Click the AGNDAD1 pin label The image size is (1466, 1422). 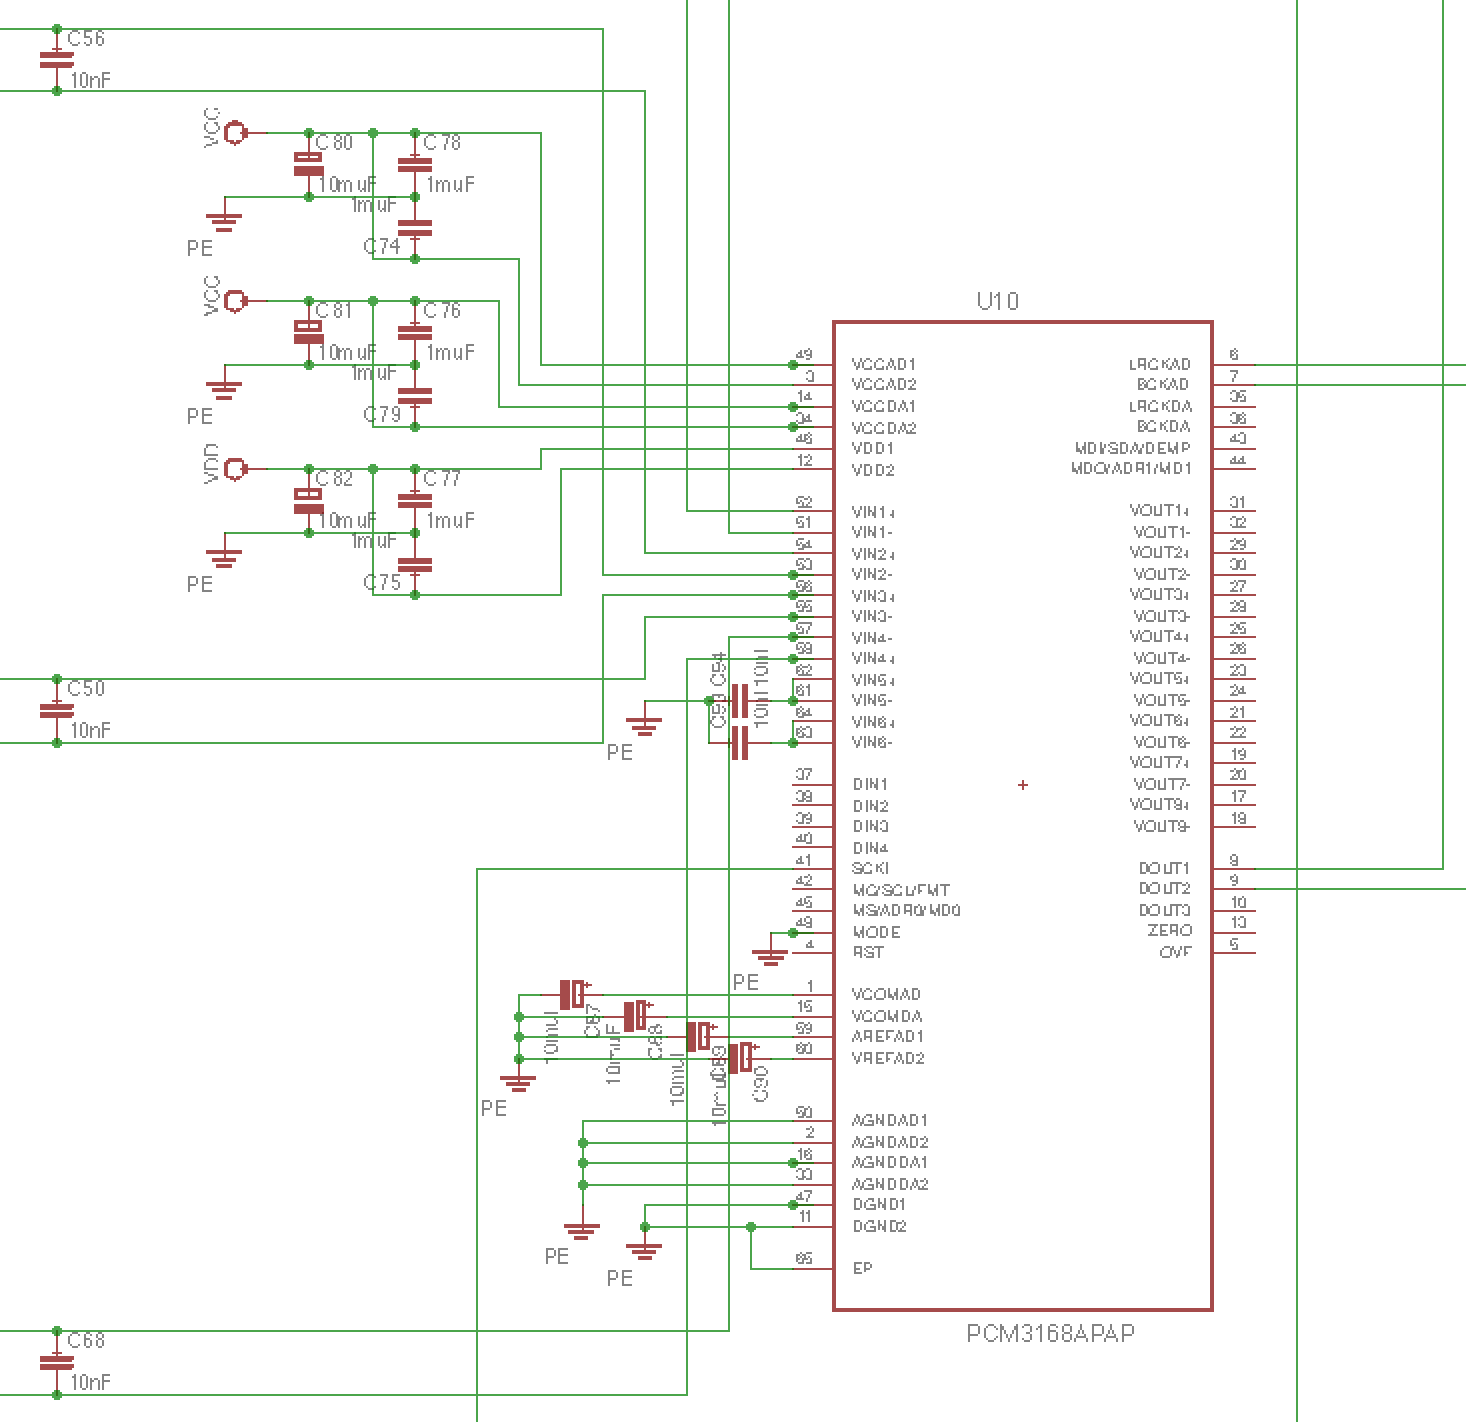890,1120
